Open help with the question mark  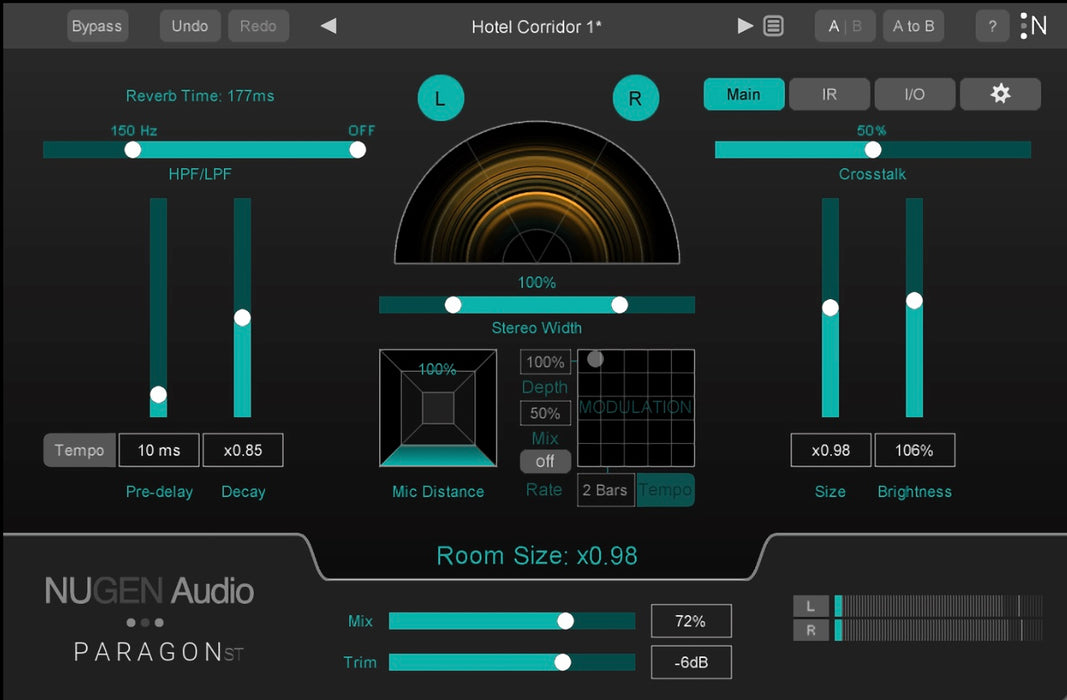(x=991, y=26)
